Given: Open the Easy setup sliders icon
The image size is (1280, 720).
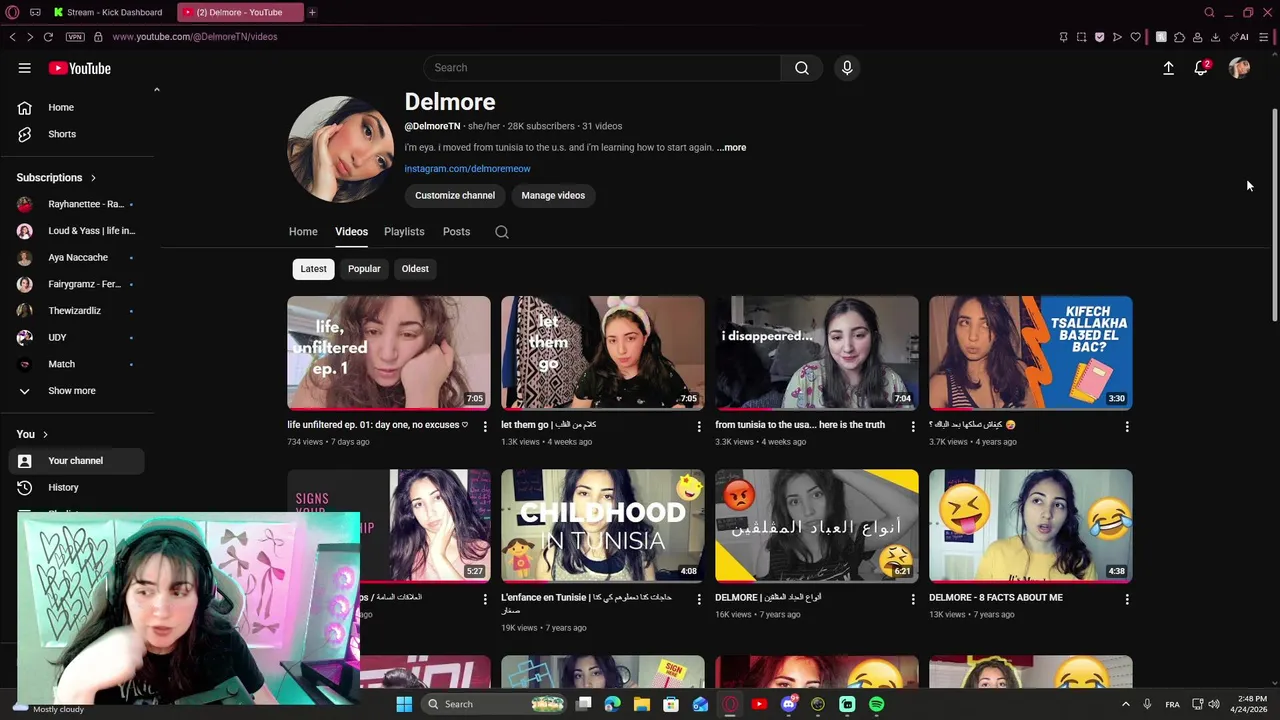Looking at the screenshot, I should (1264, 37).
